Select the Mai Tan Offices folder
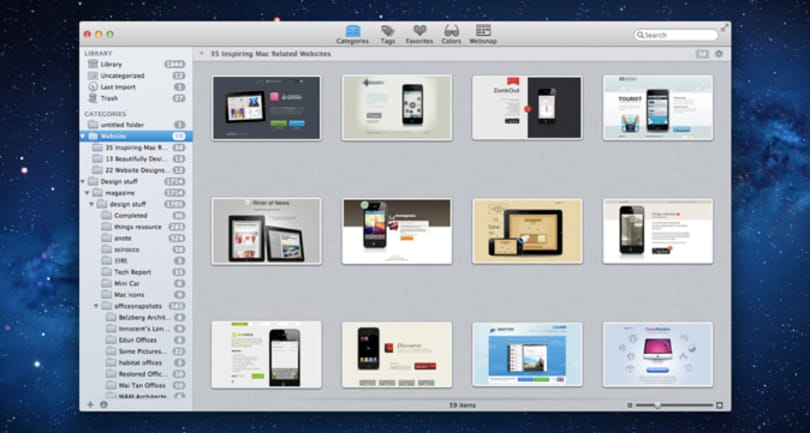This screenshot has width=810, height=433. tap(136, 385)
